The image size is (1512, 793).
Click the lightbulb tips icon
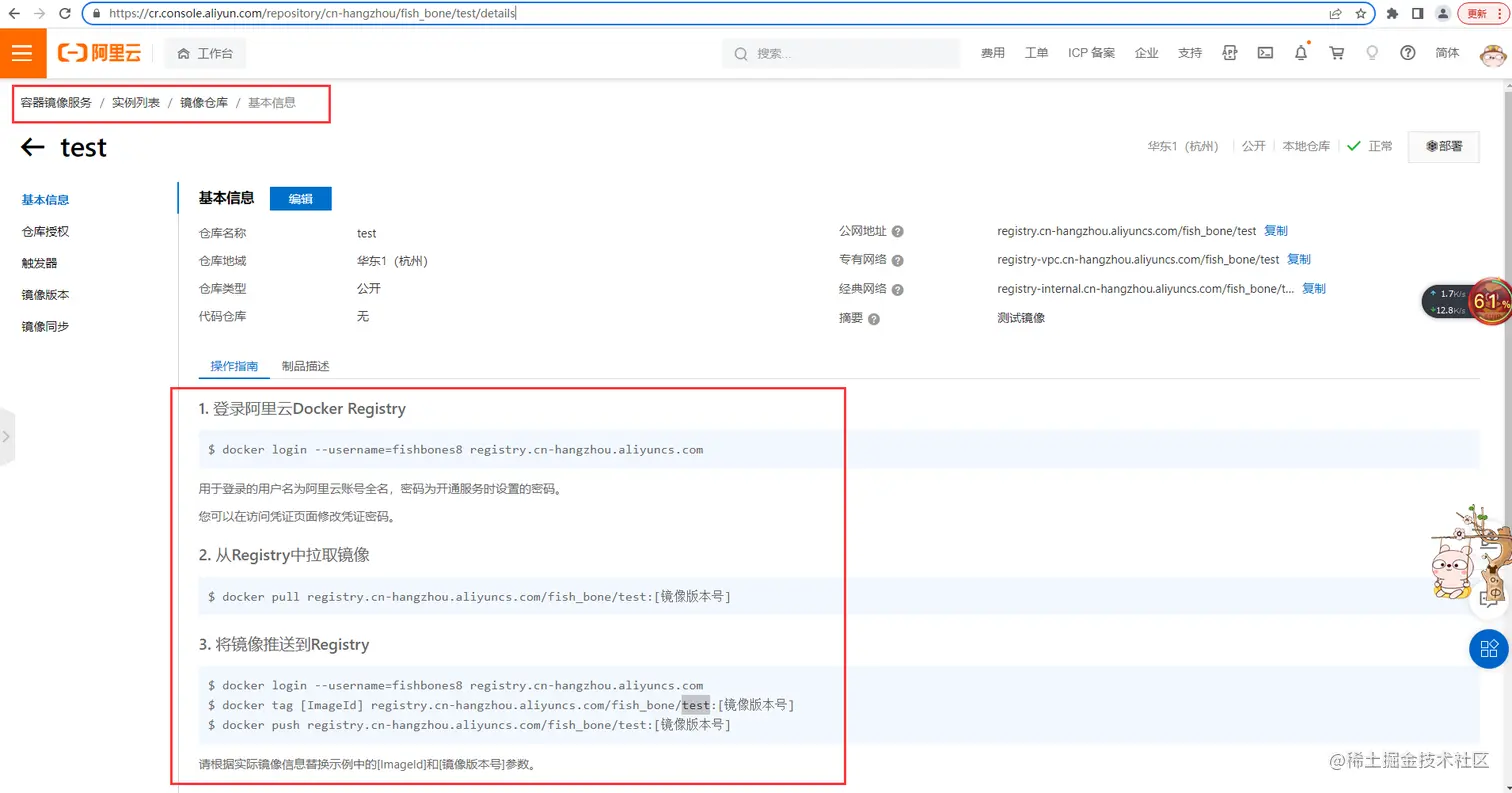[x=1372, y=53]
